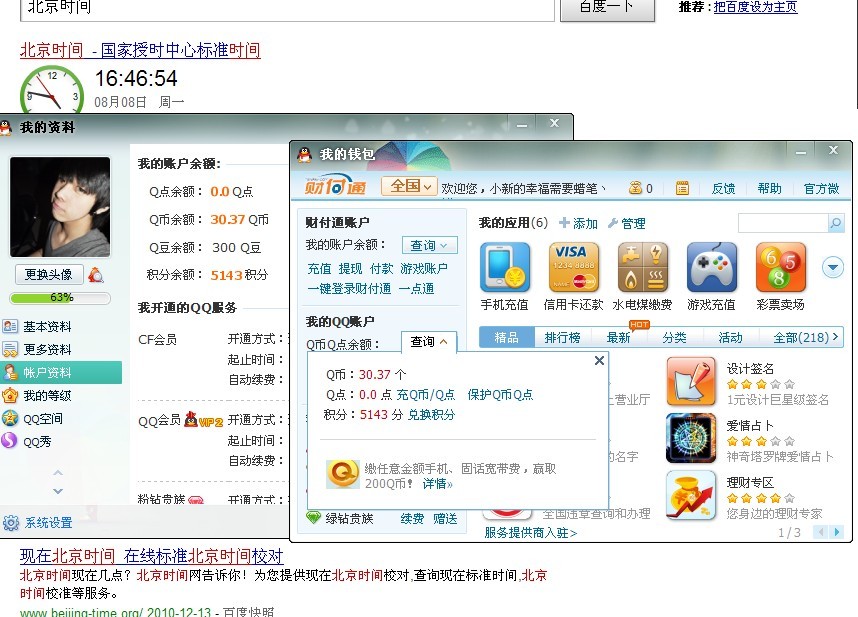The width and height of the screenshot is (858, 617).
Task: Click the icon next to 更换头像 button
Action: coord(96,275)
